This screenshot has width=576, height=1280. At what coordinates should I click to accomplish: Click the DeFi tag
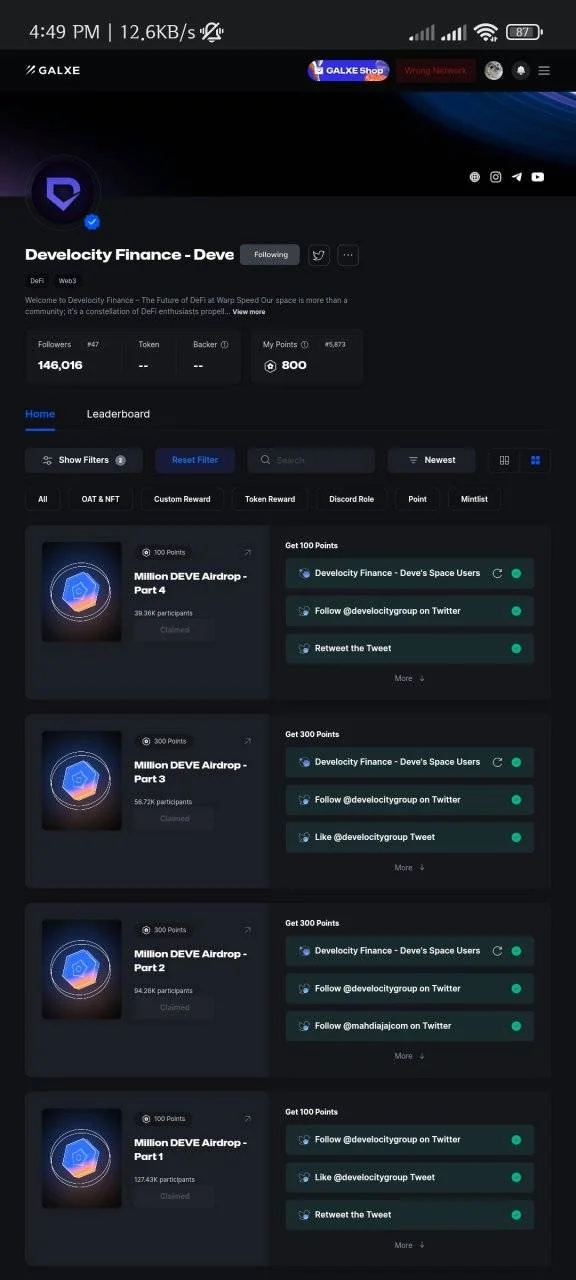(36, 281)
